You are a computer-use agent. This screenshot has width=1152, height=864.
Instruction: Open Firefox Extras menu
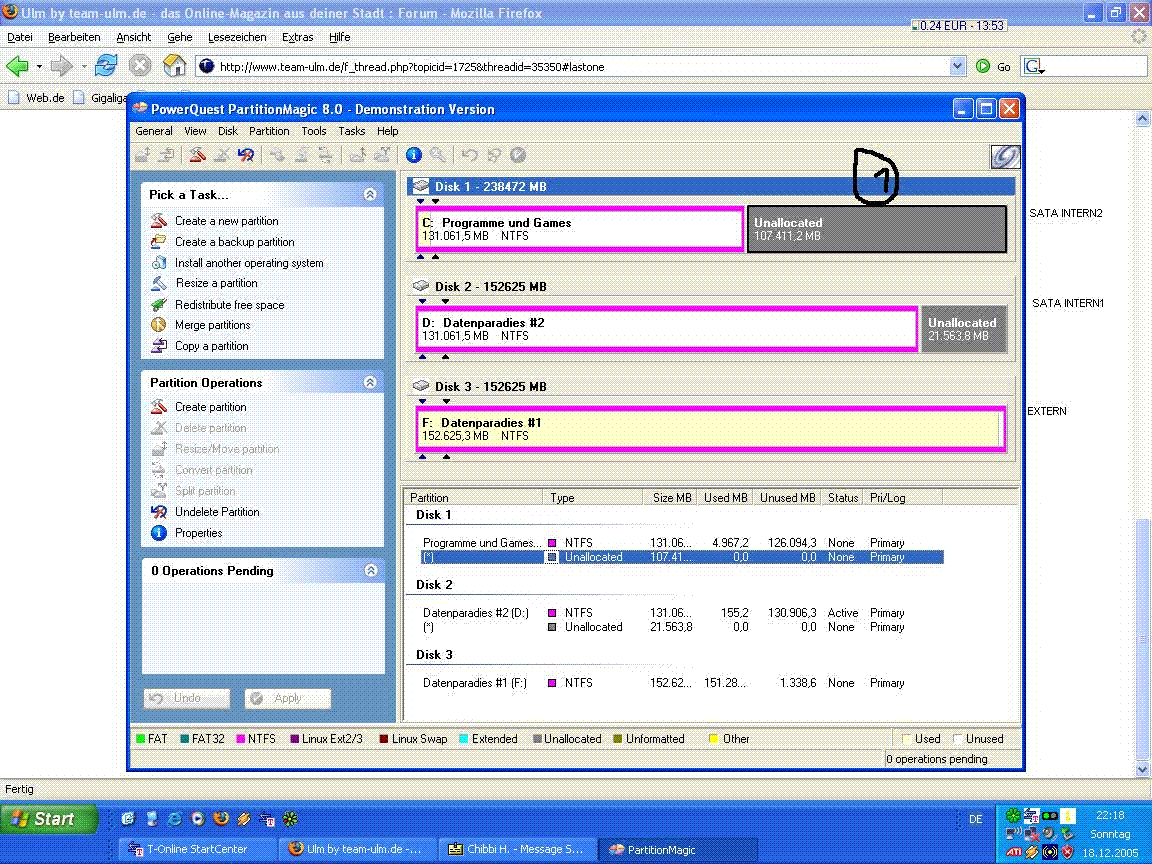pos(297,37)
